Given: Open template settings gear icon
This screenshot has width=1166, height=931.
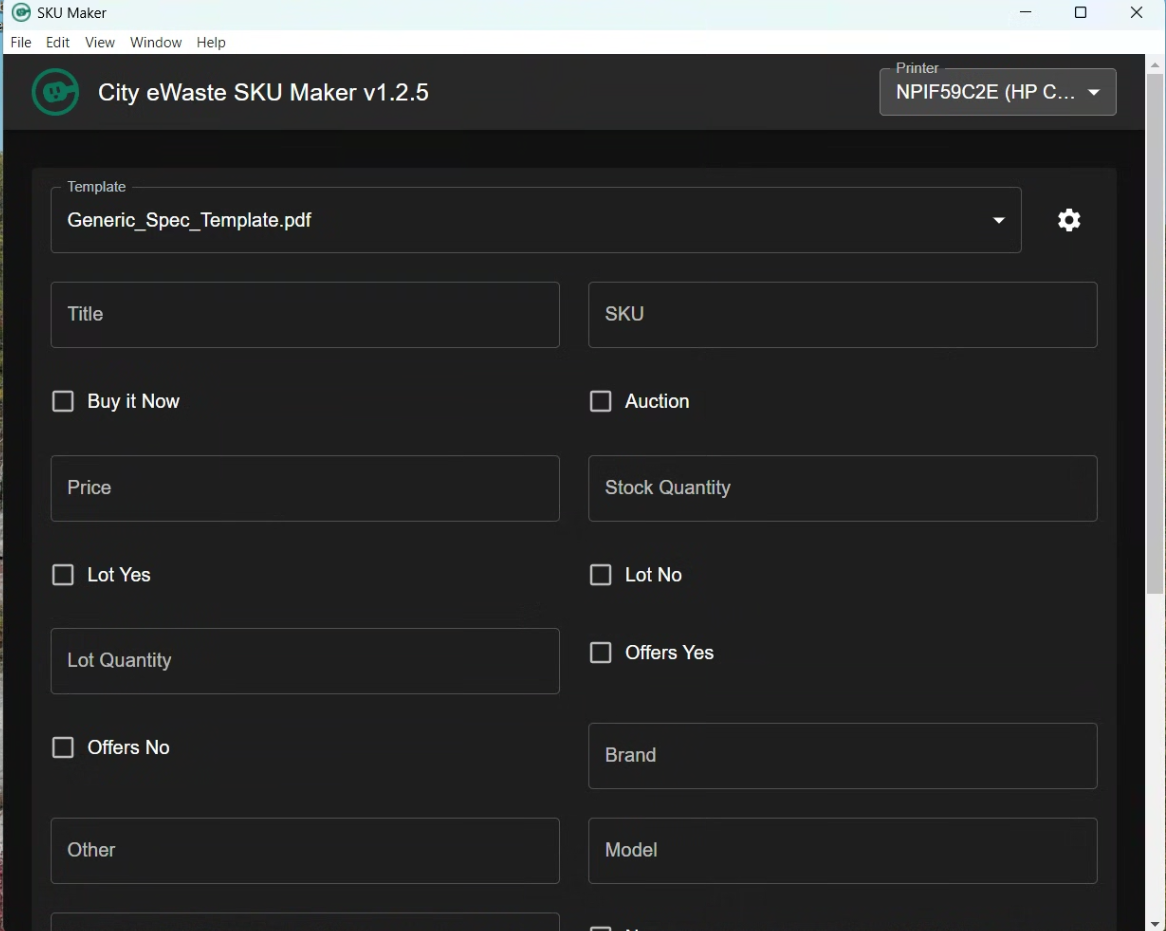Looking at the screenshot, I should (x=1069, y=220).
